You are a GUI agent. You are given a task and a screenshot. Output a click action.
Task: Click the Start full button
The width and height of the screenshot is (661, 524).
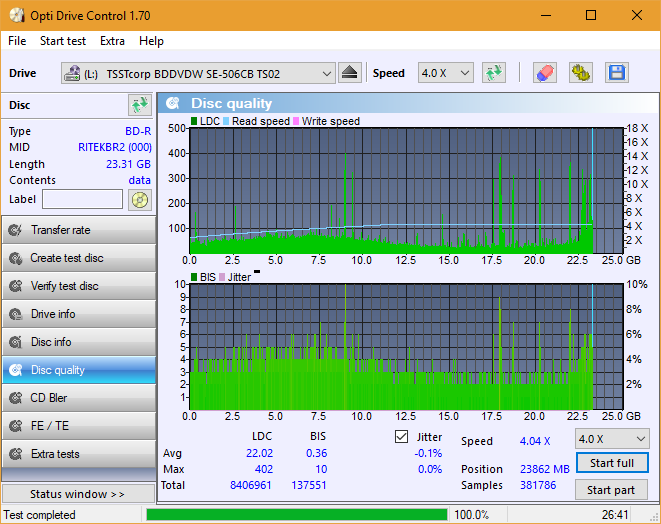pyautogui.click(x=612, y=463)
